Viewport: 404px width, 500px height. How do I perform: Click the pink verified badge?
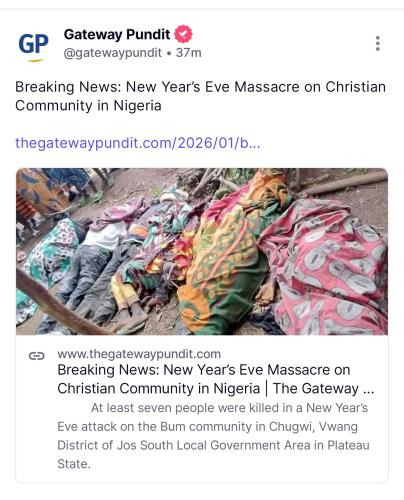183,34
